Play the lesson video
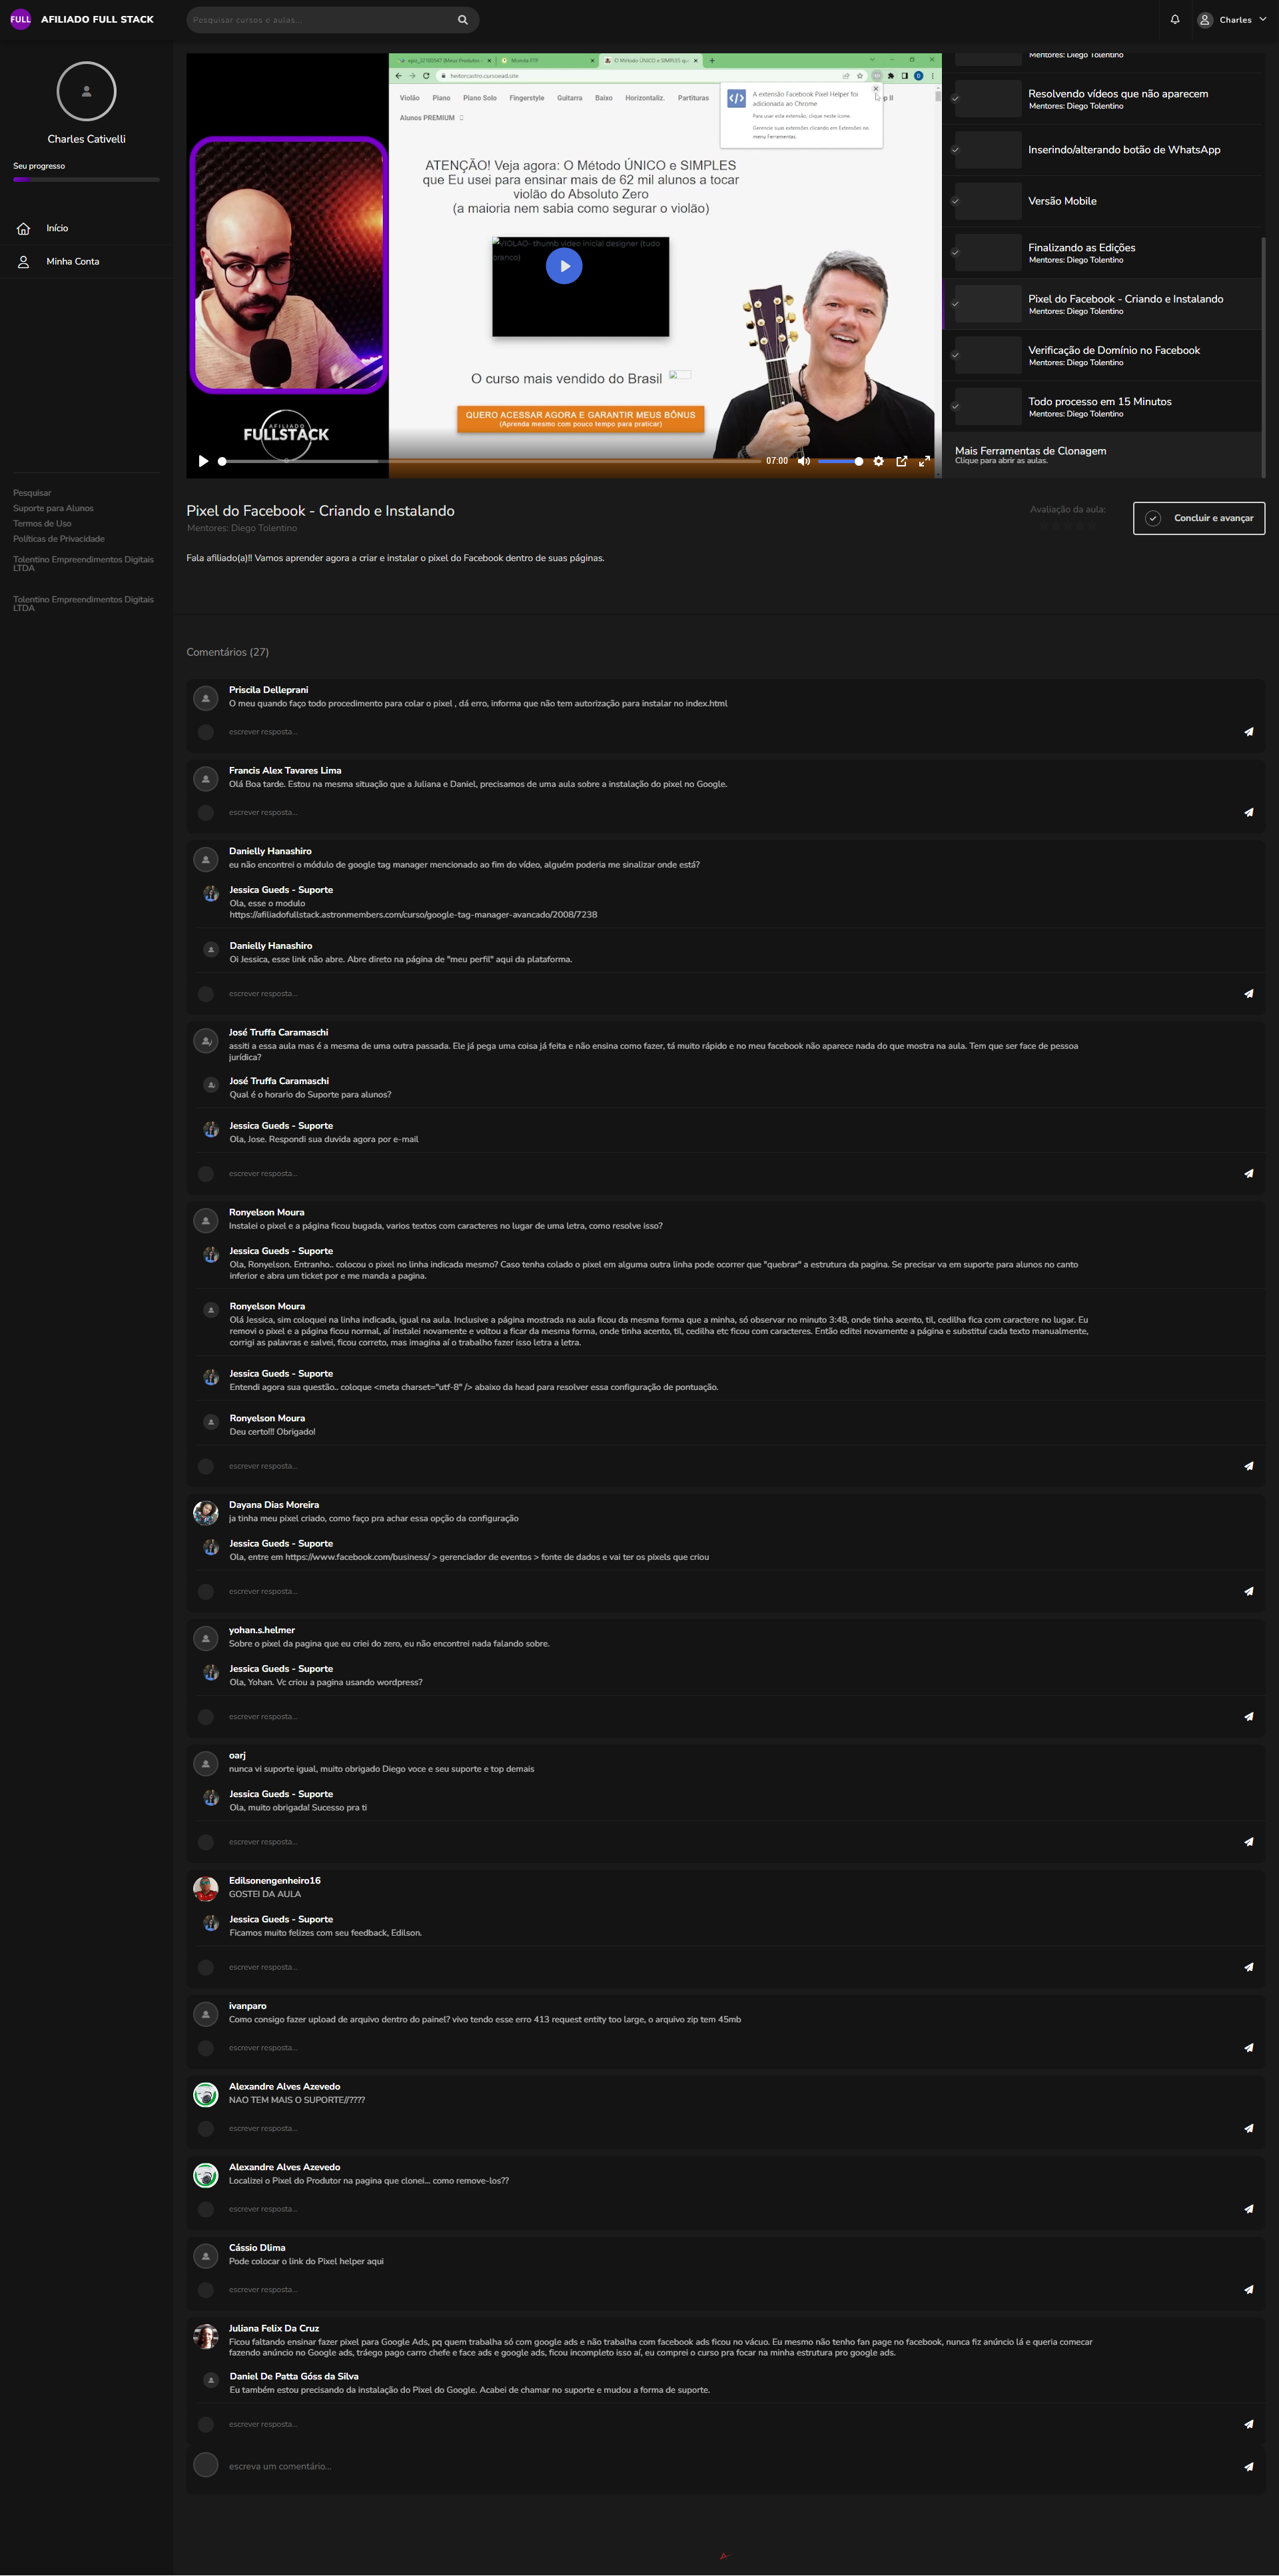The height and width of the screenshot is (2576, 1279). [x=203, y=461]
